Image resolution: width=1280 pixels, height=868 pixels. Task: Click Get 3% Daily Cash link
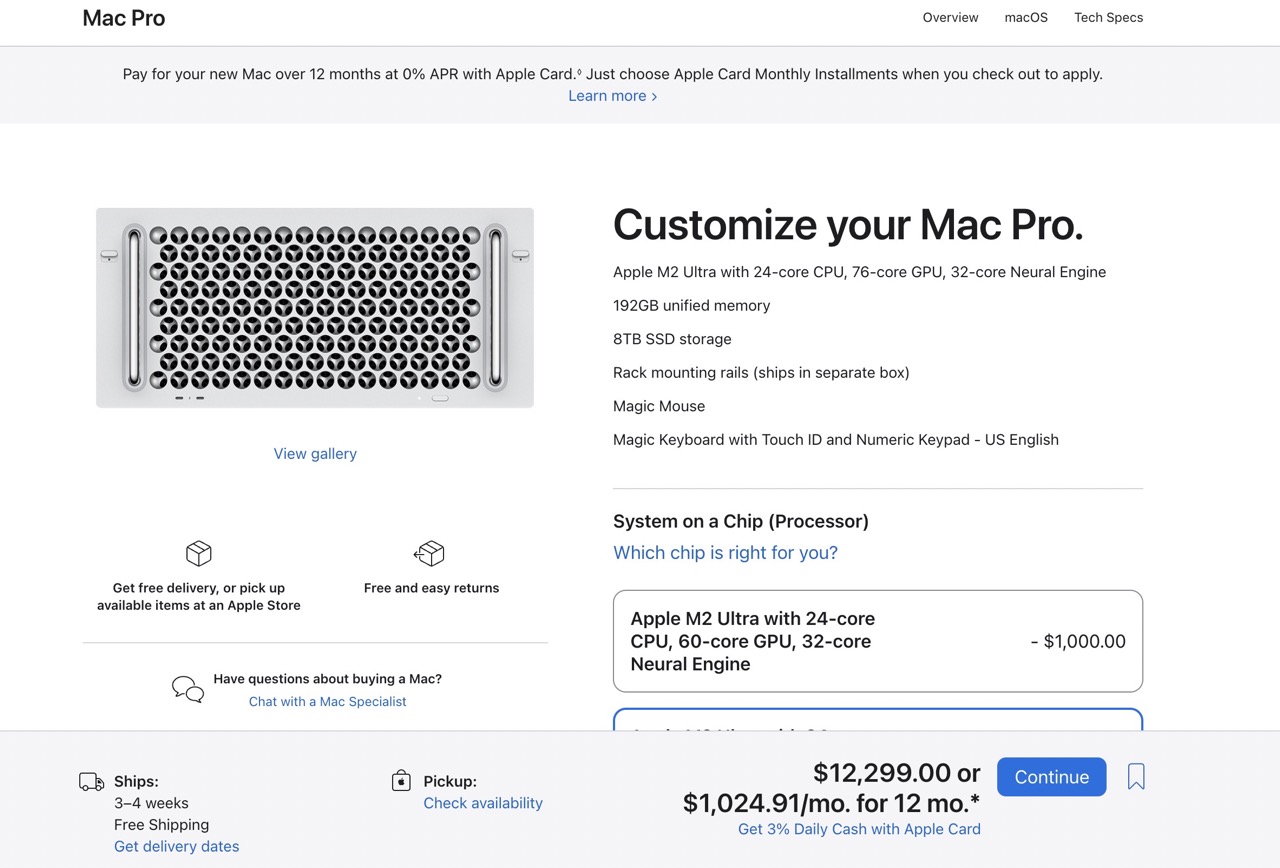859,829
